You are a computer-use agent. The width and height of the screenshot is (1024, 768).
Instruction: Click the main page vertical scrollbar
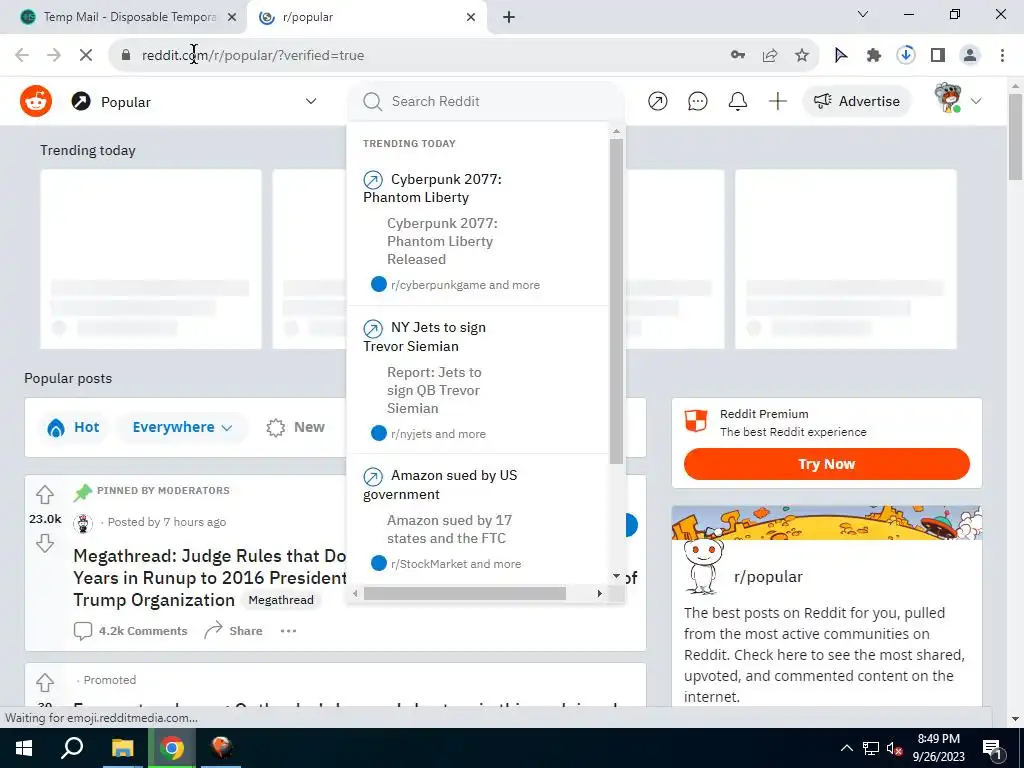pyautogui.click(x=1015, y=137)
